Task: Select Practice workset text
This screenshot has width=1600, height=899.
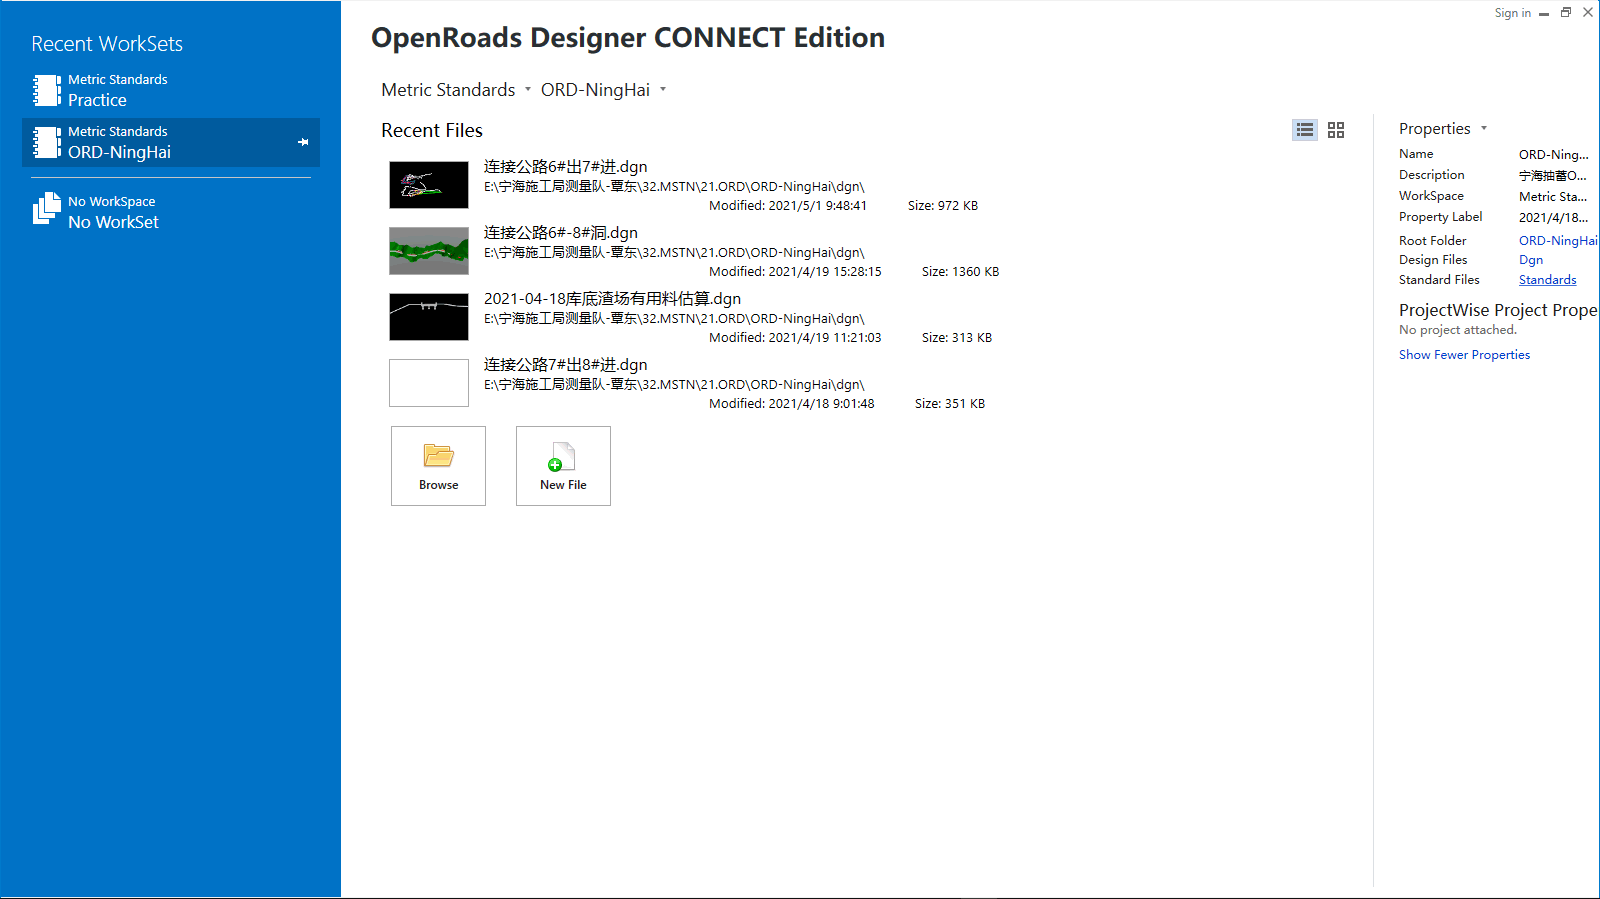Action: coord(97,100)
